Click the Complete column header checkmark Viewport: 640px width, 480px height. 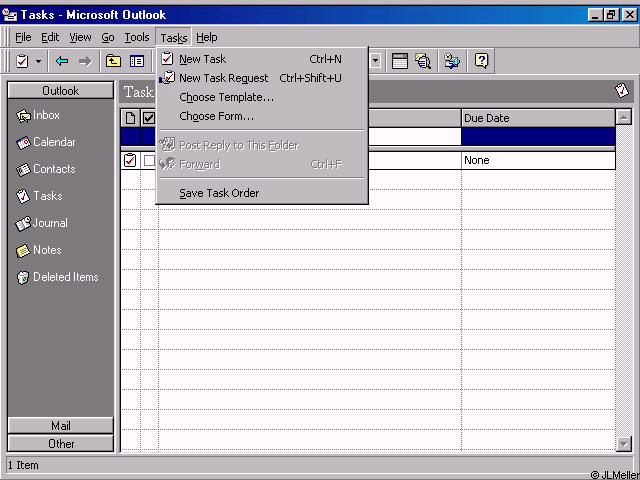tap(149, 118)
